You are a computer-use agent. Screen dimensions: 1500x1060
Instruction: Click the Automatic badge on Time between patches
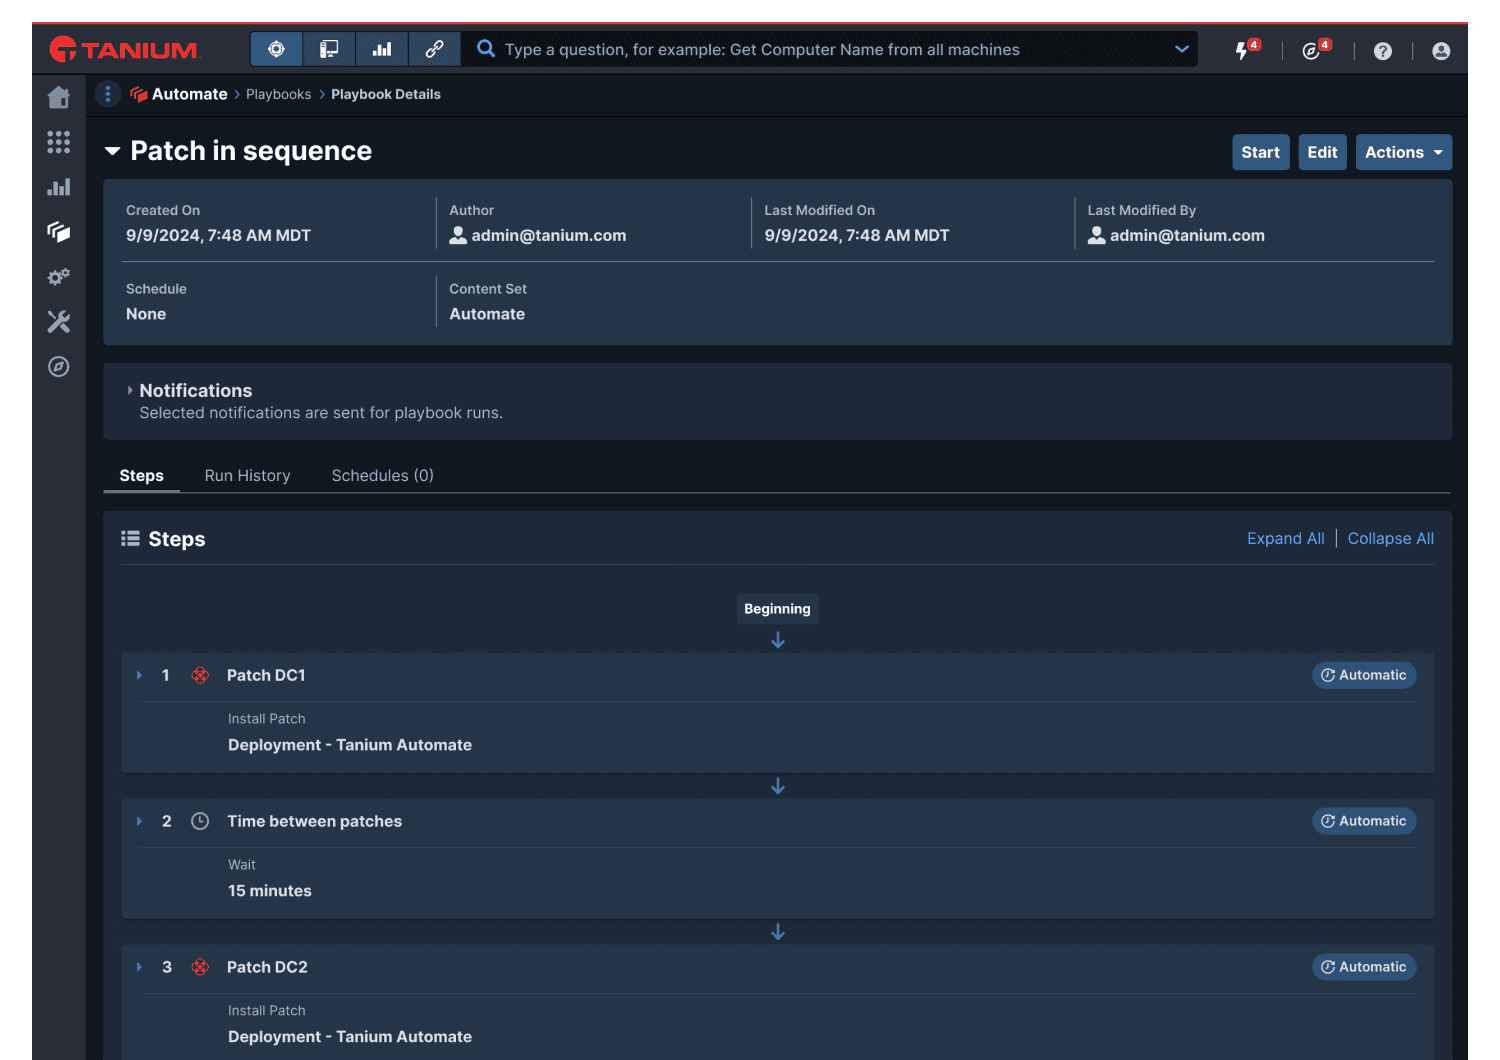pos(1364,821)
